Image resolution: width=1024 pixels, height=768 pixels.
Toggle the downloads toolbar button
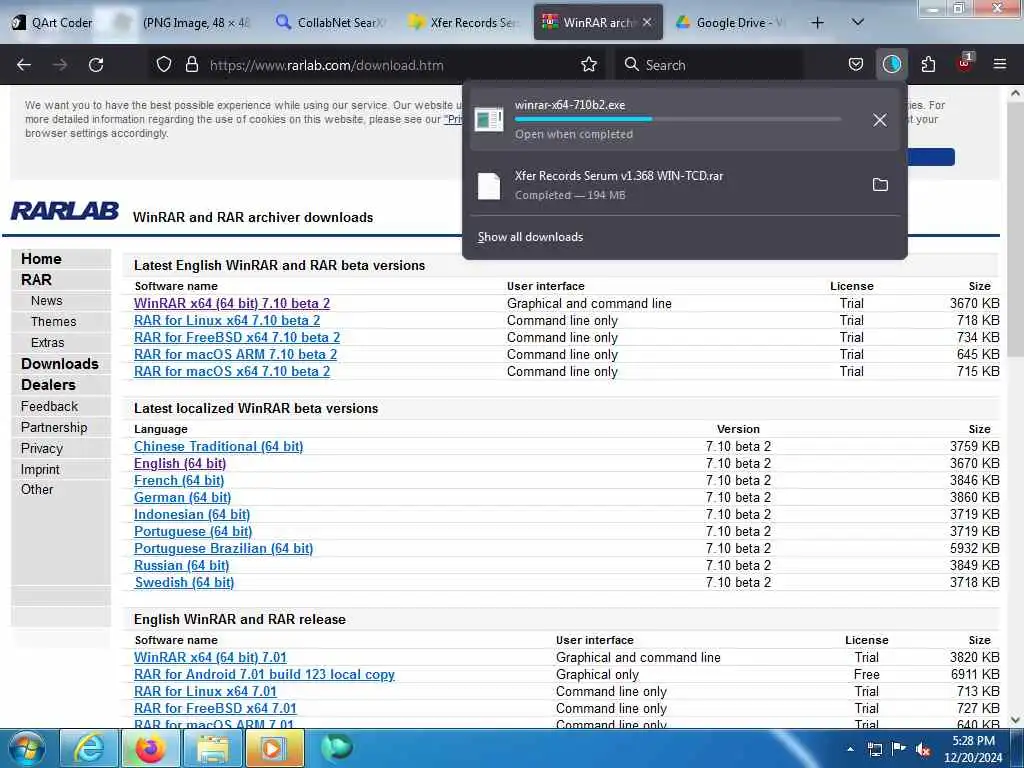tap(891, 64)
